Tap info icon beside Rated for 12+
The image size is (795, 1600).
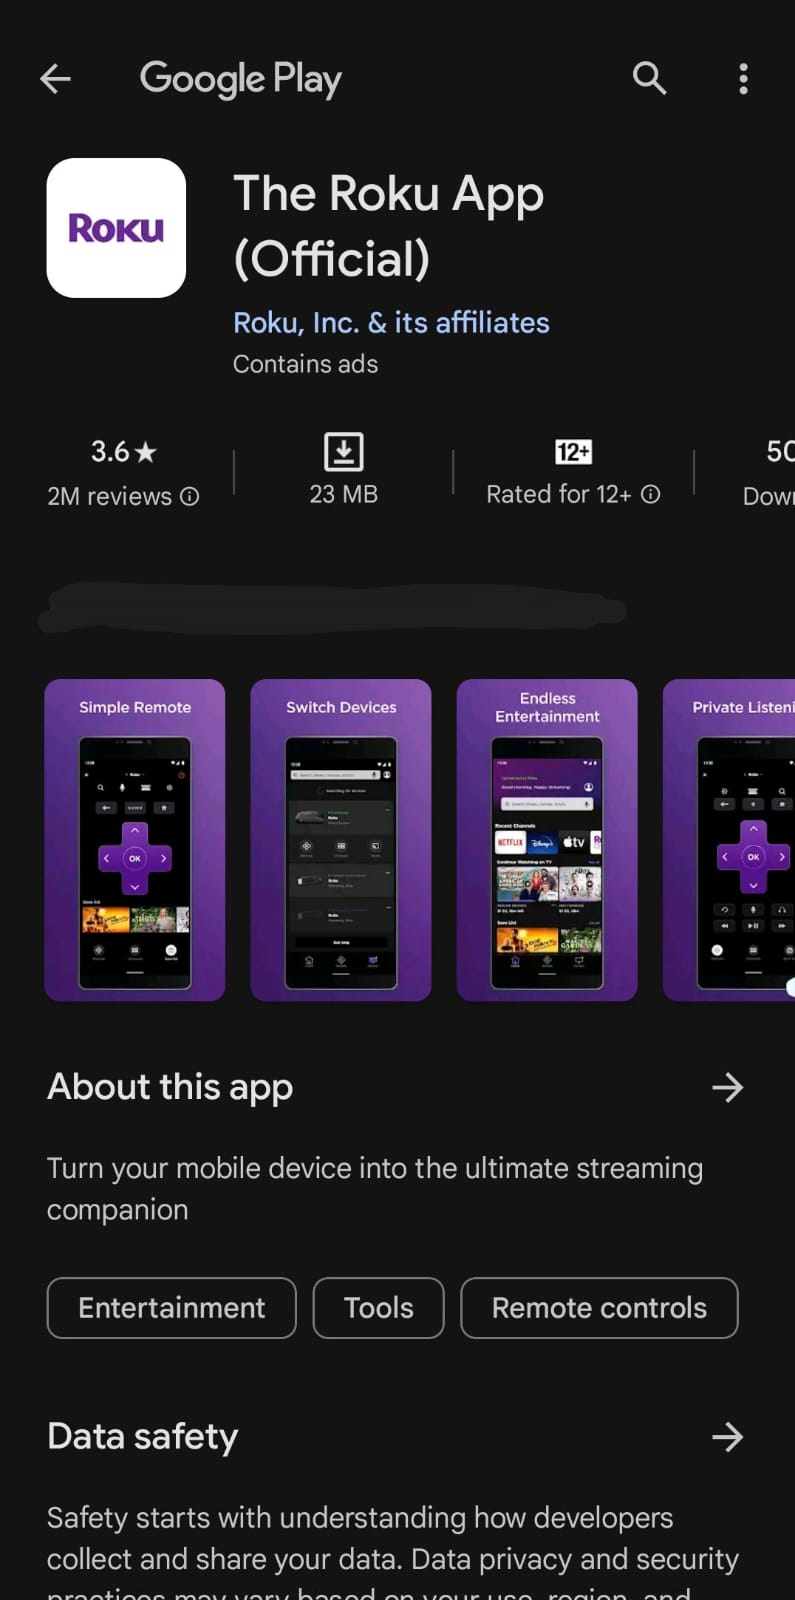point(650,494)
